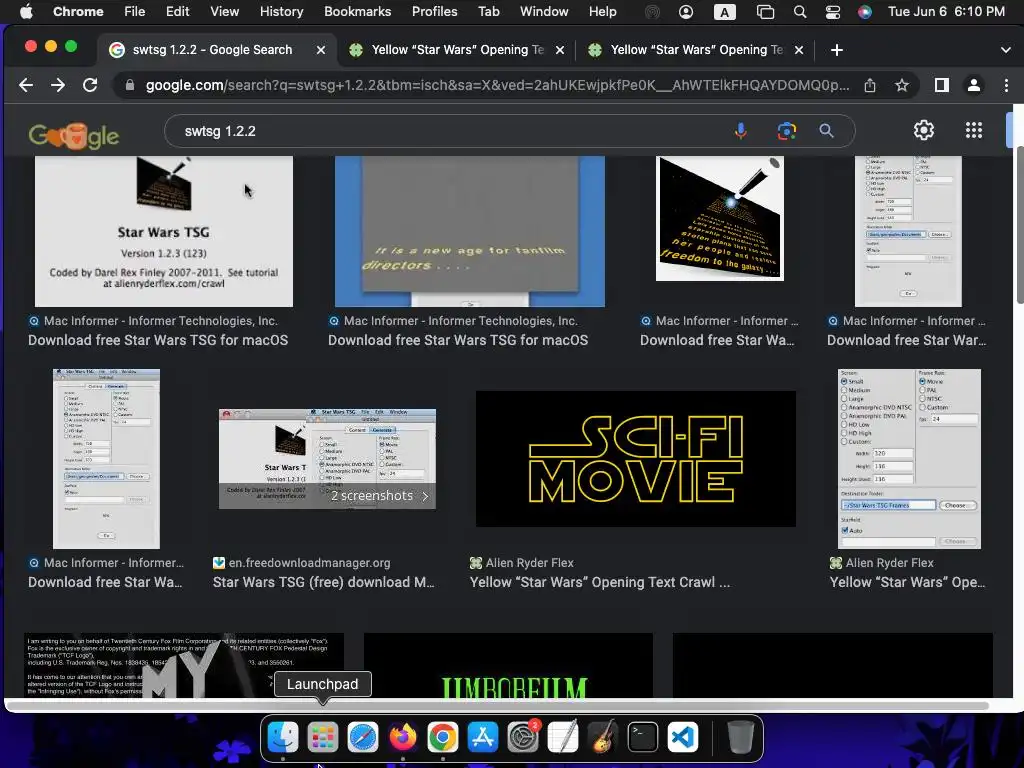Open the crawl icon with pen thumbnail
The image size is (1024, 768).
click(x=720, y=218)
